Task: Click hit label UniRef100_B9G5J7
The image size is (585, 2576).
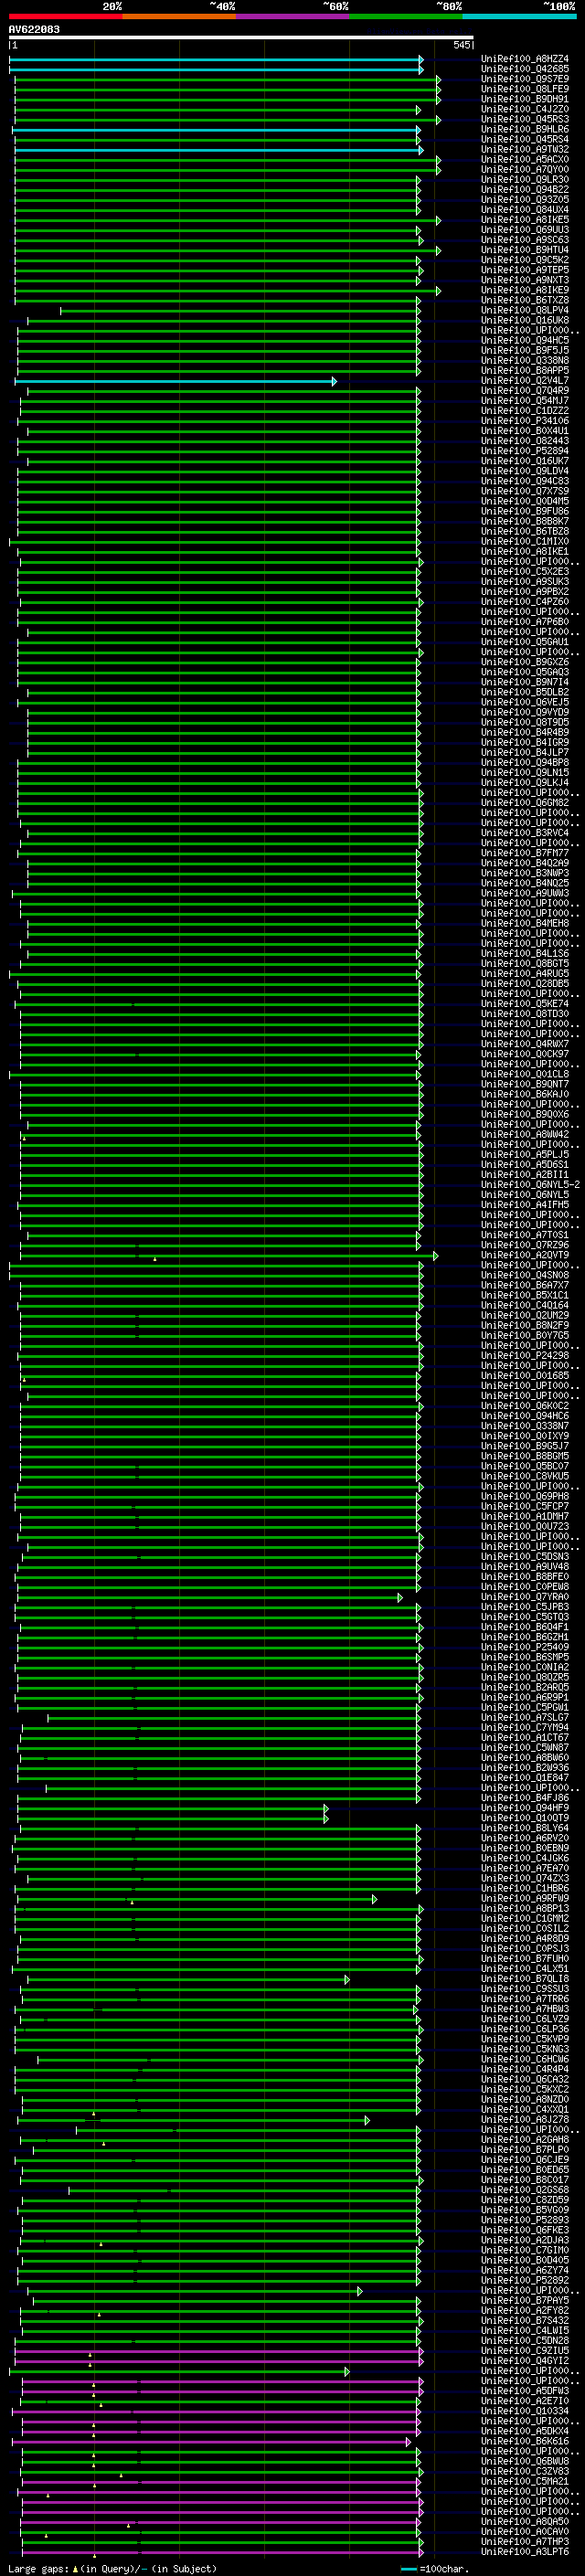Action: (x=525, y=1446)
